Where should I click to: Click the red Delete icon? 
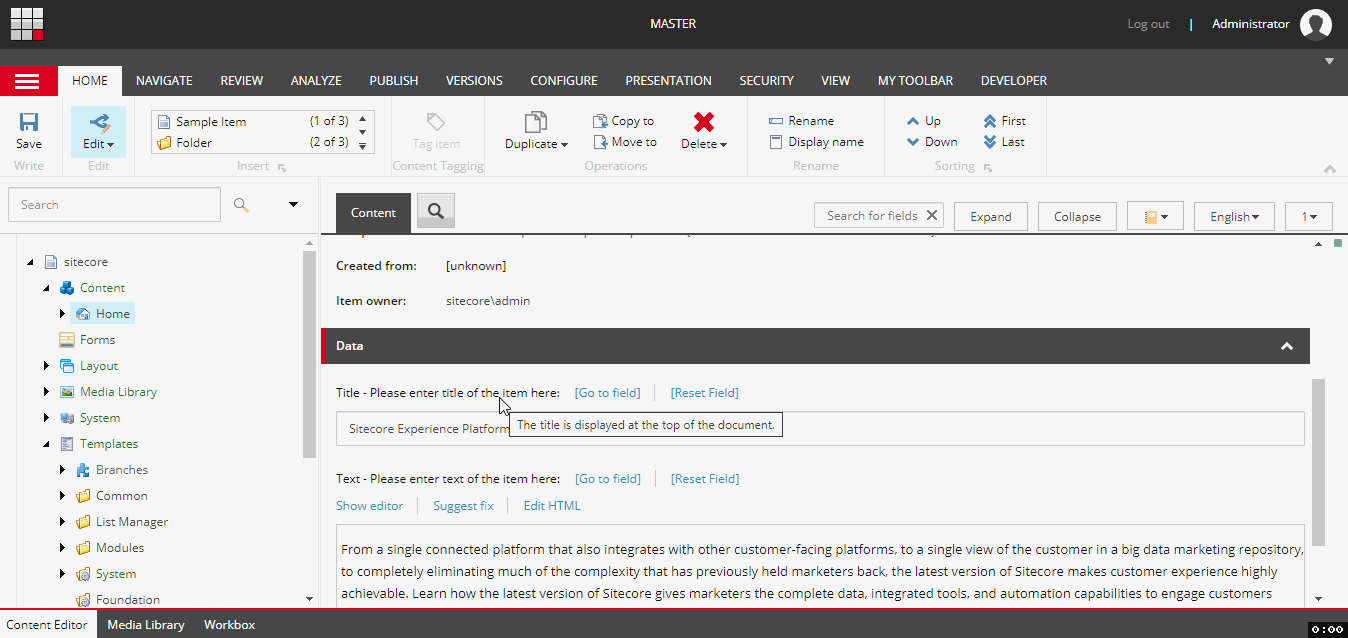(704, 122)
